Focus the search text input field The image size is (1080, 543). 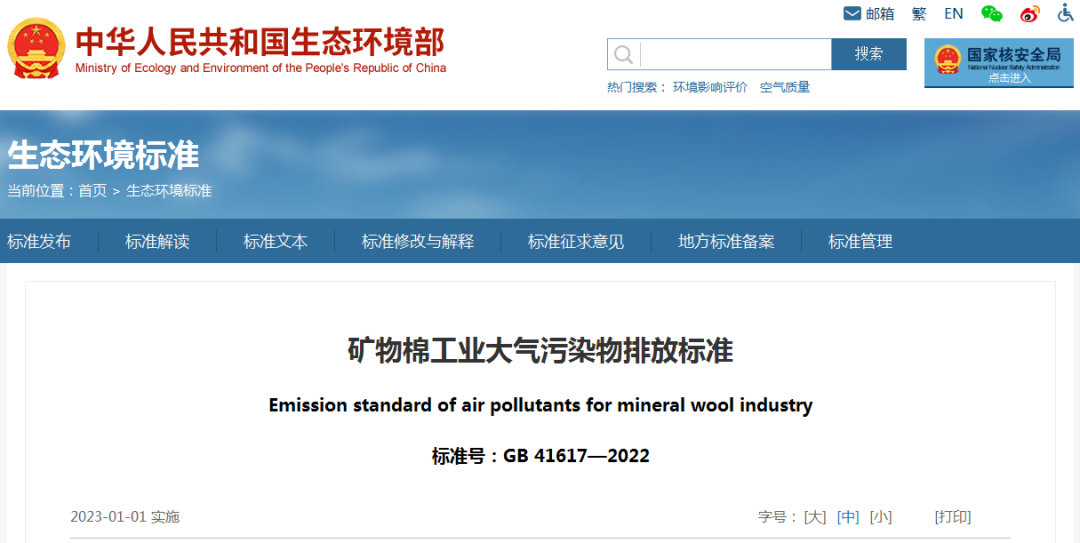coord(735,54)
